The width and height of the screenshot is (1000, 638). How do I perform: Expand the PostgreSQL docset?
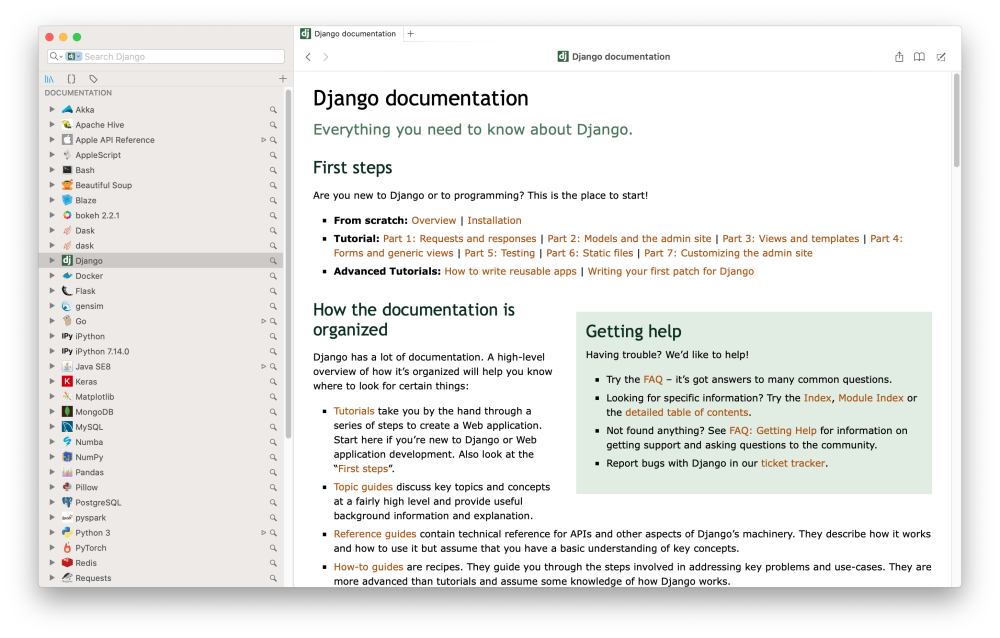(52, 502)
